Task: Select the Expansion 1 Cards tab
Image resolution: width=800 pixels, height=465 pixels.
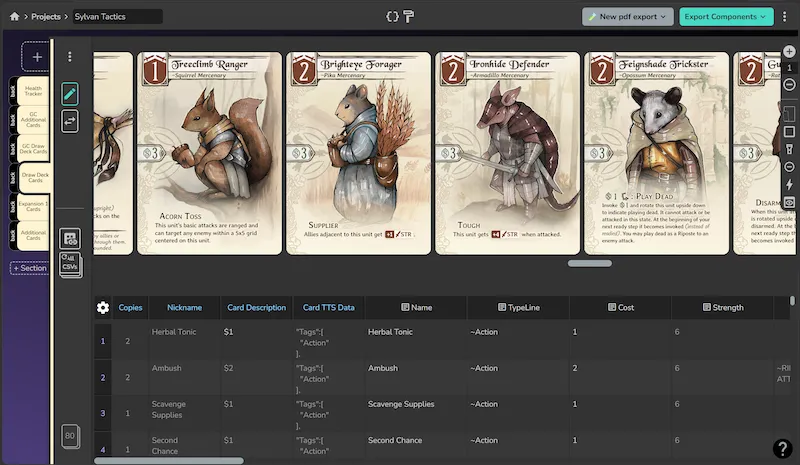Action: click(33, 206)
